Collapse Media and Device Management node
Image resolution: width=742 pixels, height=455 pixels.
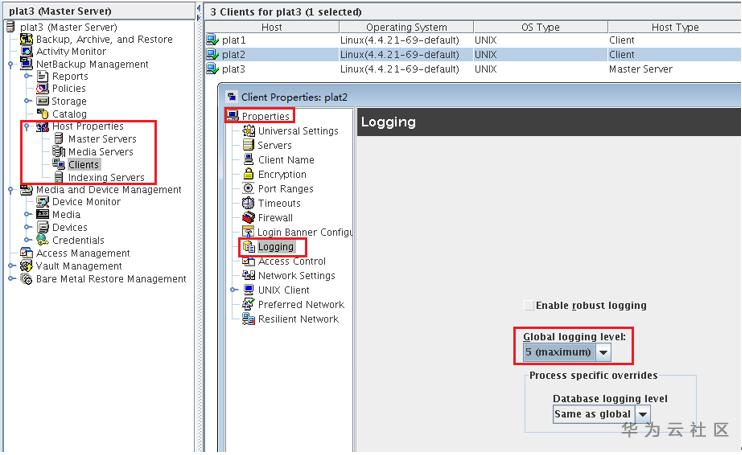[x=11, y=190]
